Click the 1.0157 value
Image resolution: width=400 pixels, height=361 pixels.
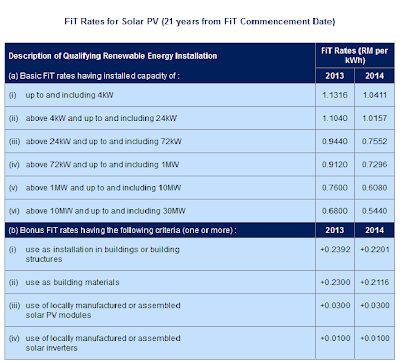pos(375,118)
